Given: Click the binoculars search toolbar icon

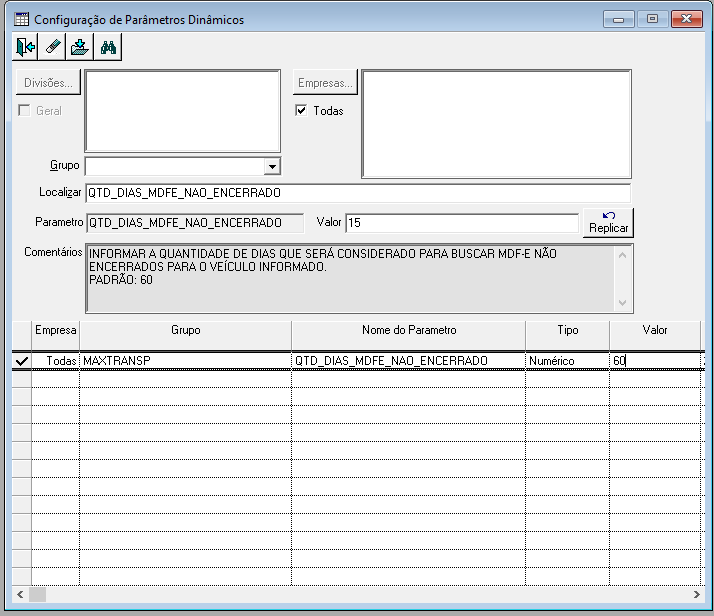Looking at the screenshot, I should pos(108,47).
